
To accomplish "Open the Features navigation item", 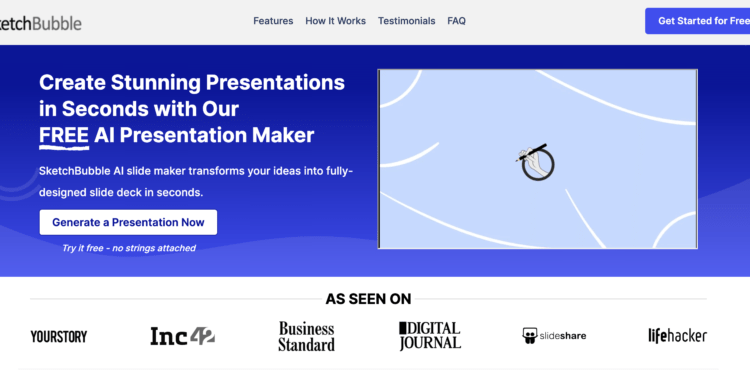I will (x=273, y=21).
